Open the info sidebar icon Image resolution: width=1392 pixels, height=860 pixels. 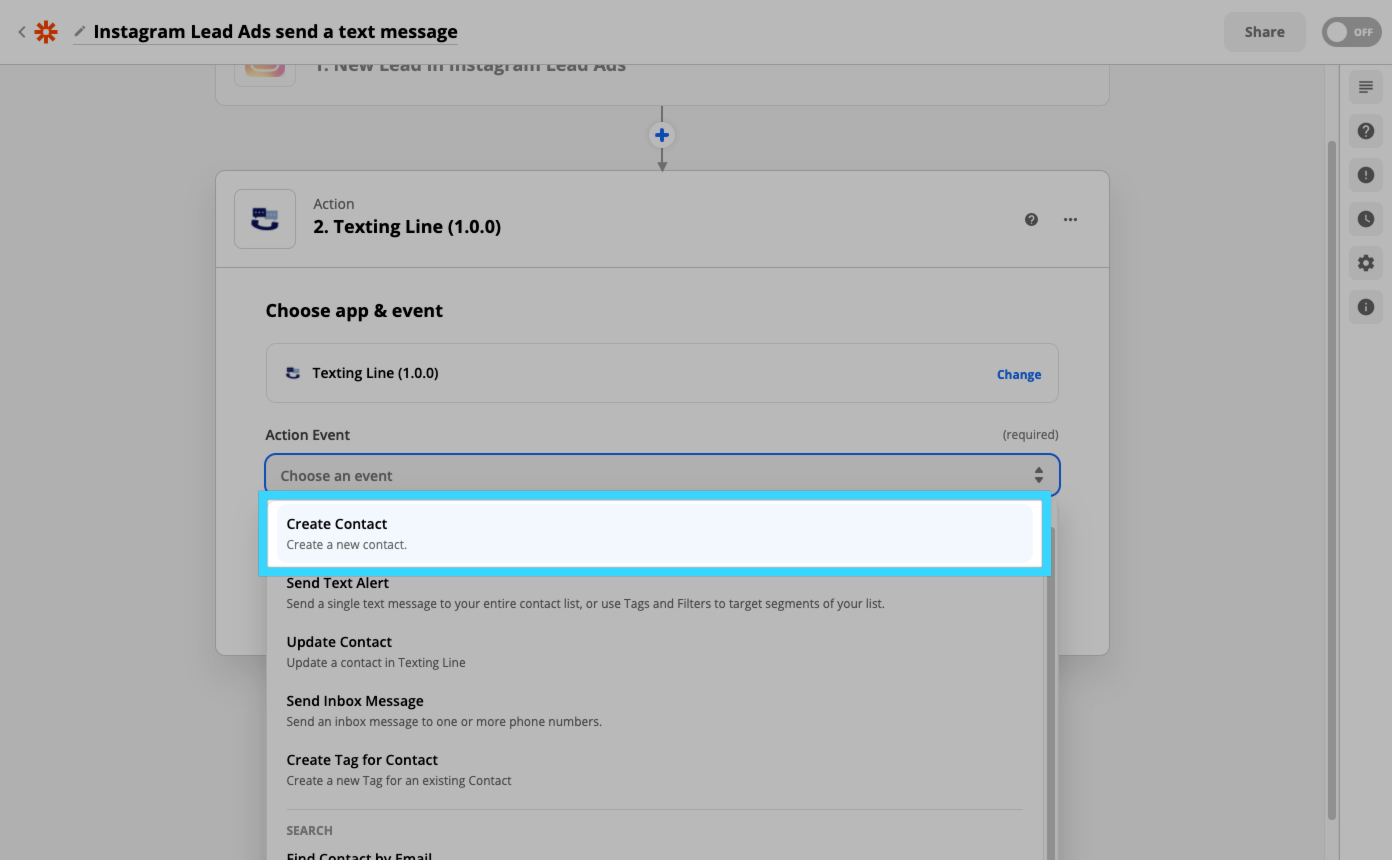click(1365, 307)
